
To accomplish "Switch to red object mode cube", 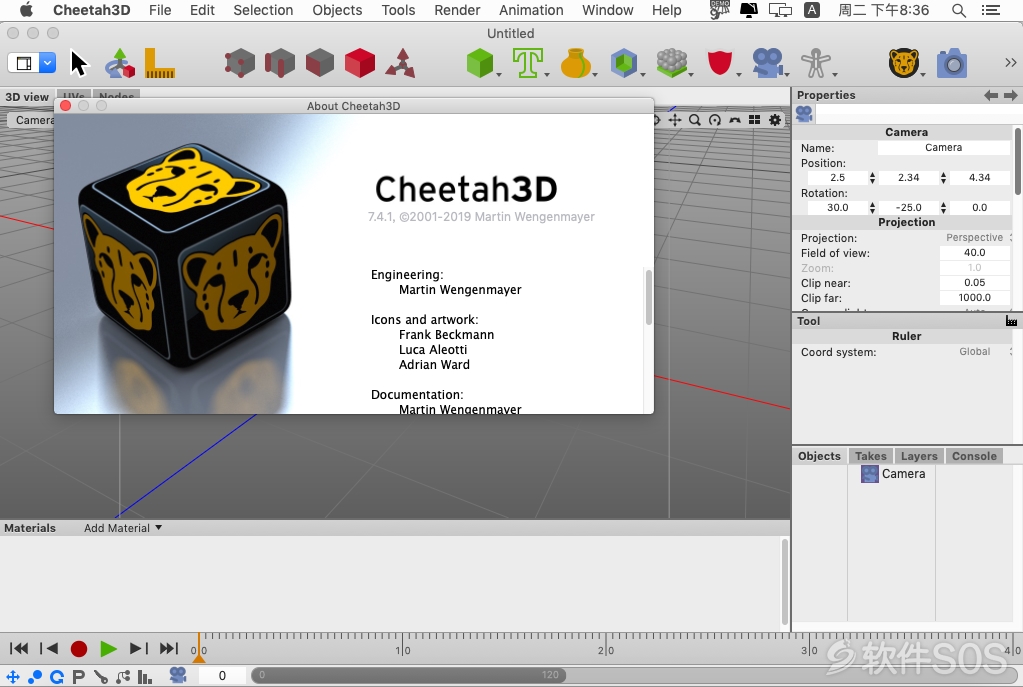I will click(359, 63).
